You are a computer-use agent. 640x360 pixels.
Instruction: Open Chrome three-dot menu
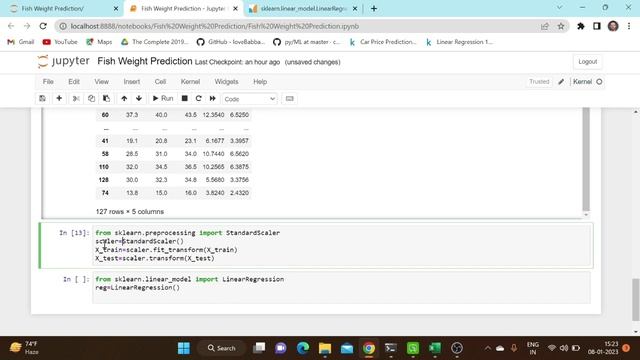[x=629, y=26]
